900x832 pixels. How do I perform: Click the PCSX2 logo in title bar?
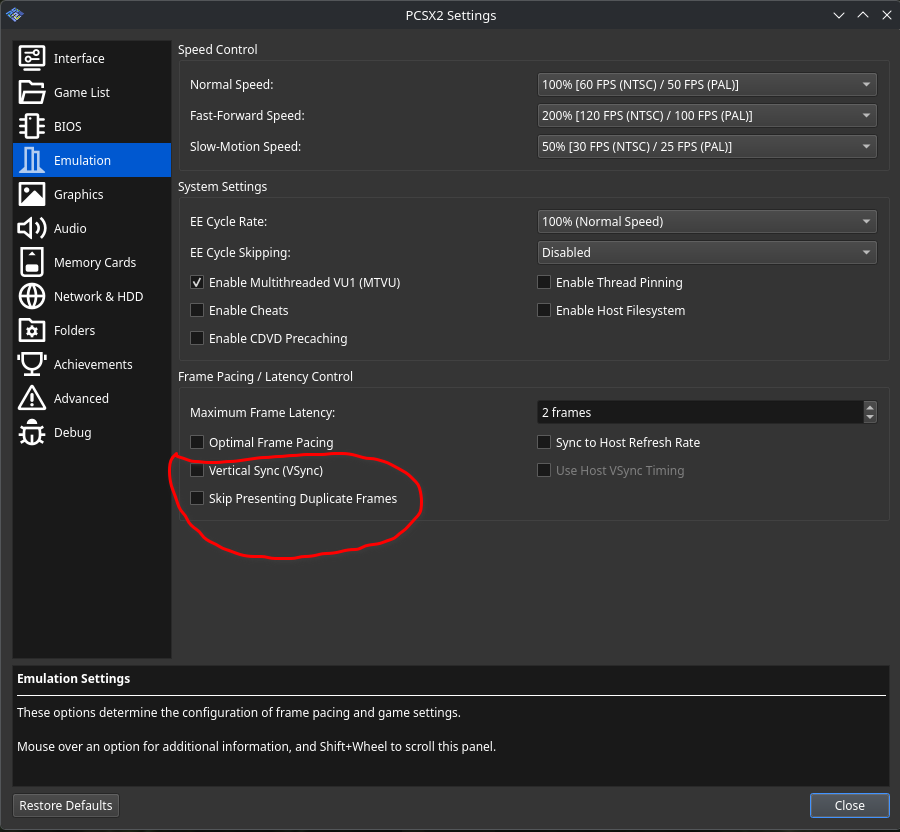tap(14, 14)
